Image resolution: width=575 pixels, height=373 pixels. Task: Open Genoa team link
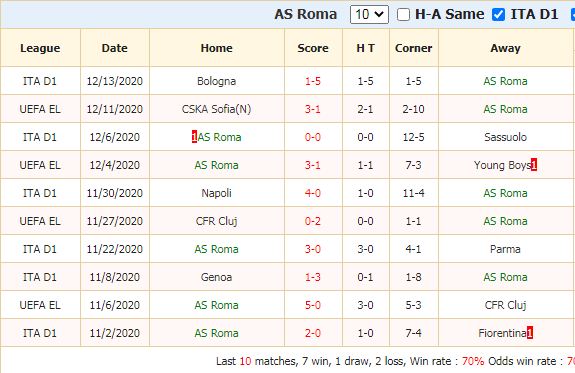point(216,277)
